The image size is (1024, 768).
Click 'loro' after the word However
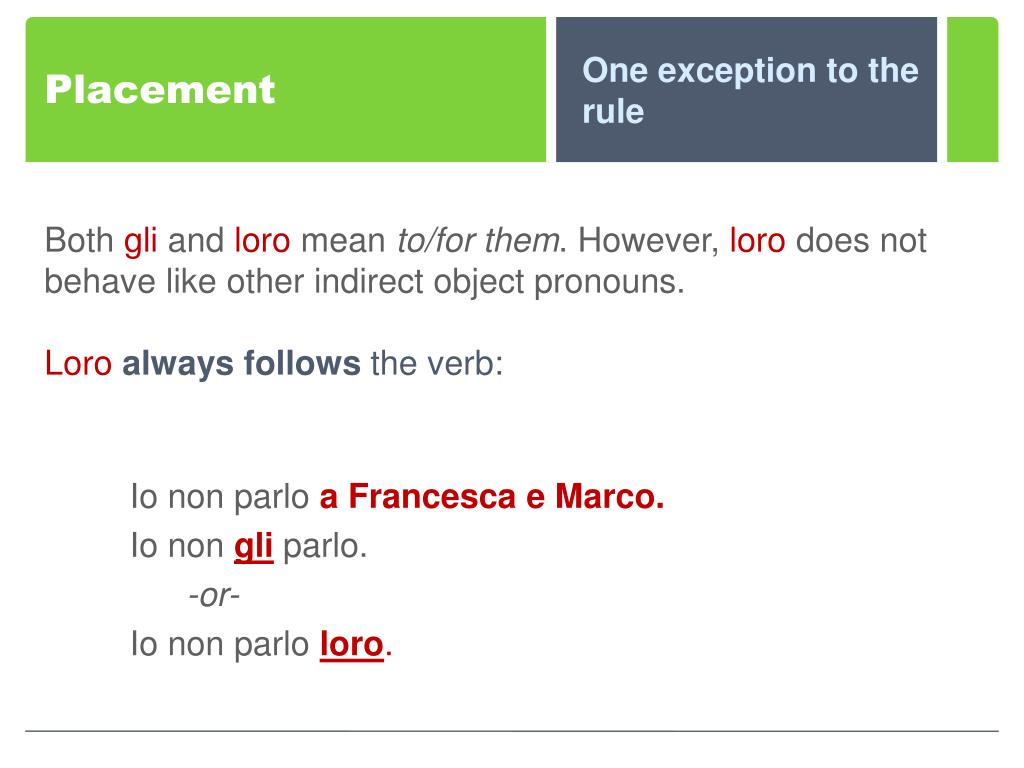[x=757, y=240]
